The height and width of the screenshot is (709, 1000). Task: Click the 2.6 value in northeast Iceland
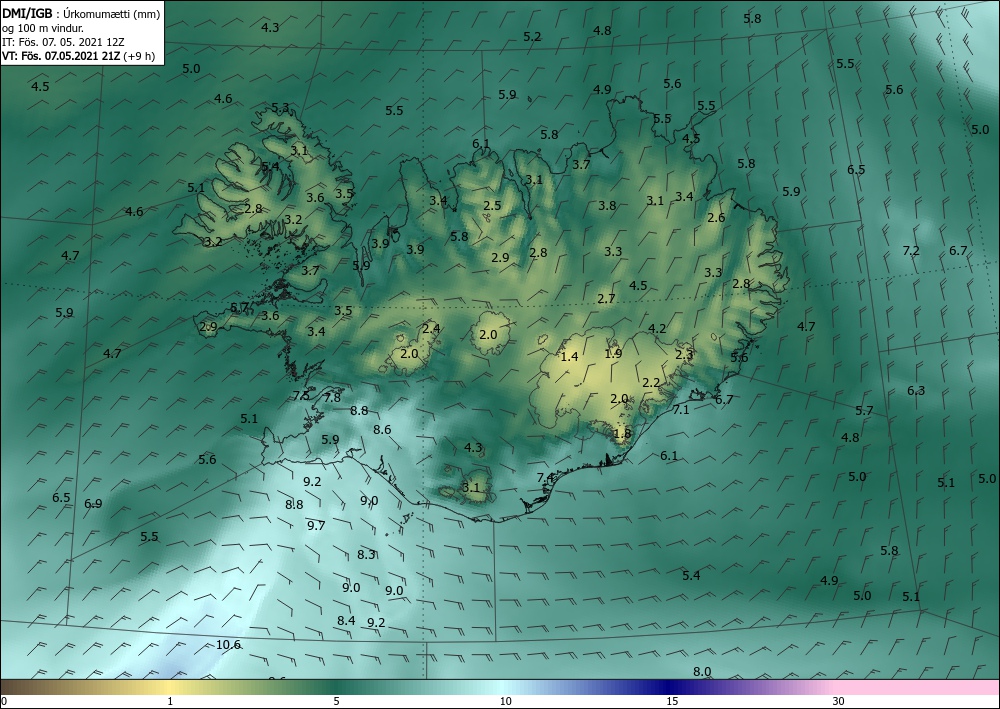pyautogui.click(x=716, y=217)
